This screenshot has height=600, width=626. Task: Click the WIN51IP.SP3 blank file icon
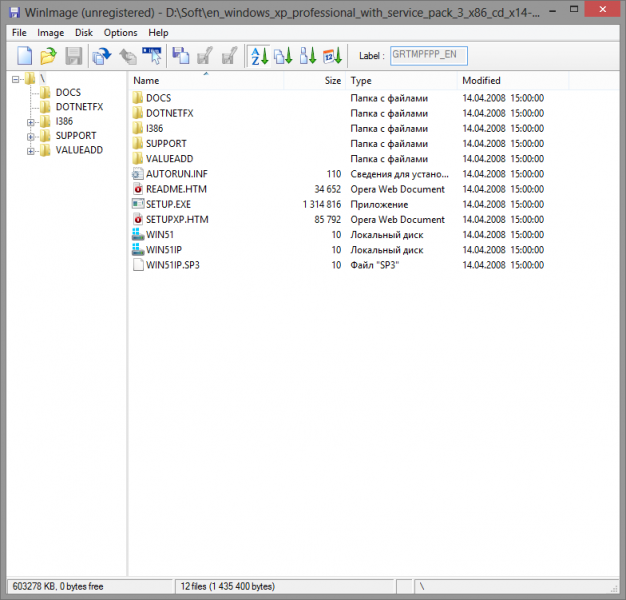(x=138, y=265)
